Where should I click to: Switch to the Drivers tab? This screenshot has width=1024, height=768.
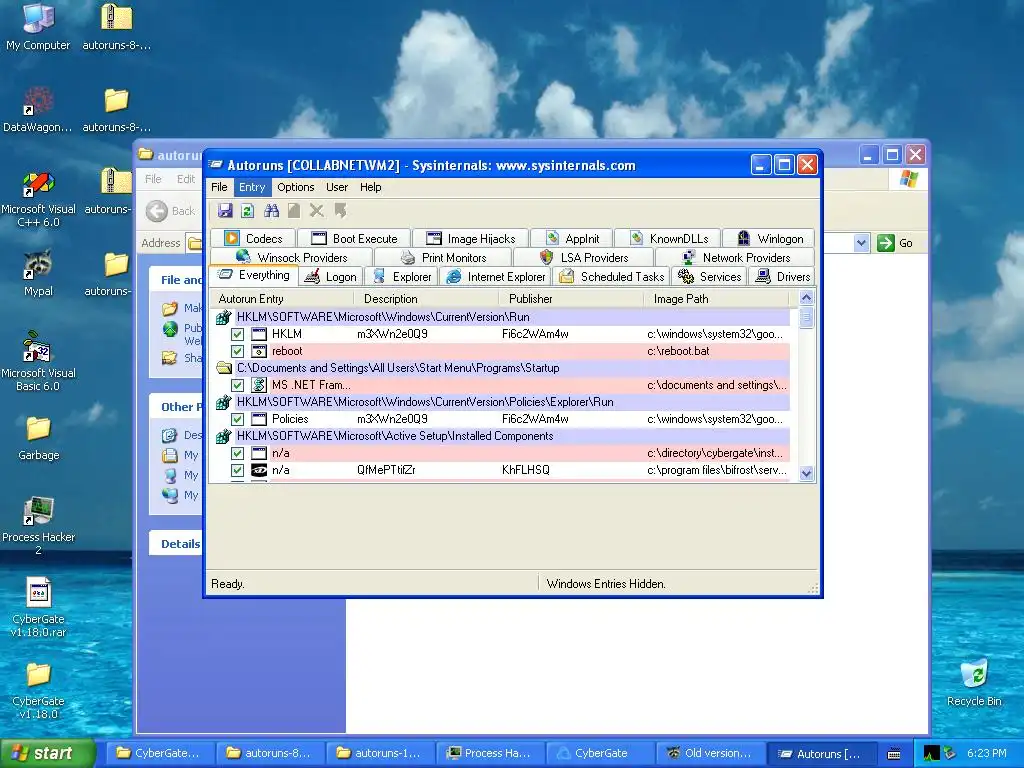pyautogui.click(x=782, y=277)
